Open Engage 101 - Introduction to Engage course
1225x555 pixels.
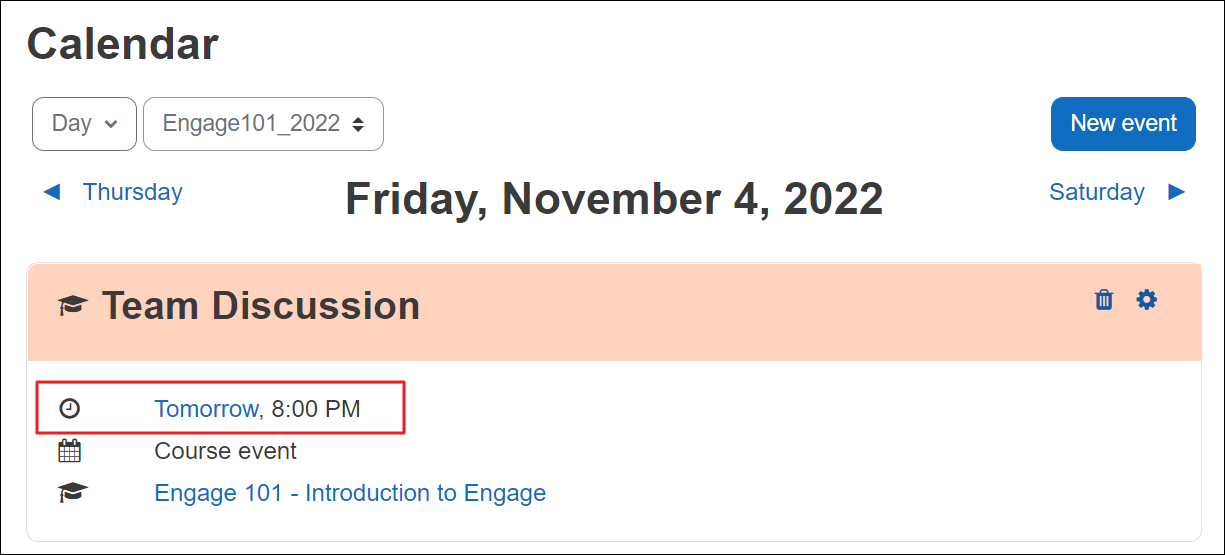point(350,493)
